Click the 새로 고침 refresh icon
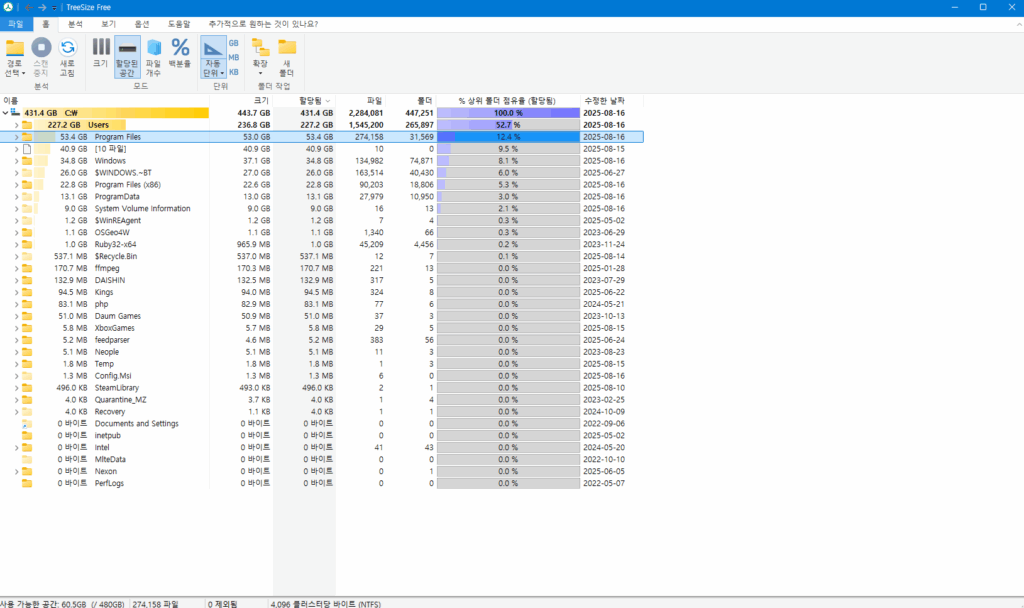 click(x=67, y=48)
